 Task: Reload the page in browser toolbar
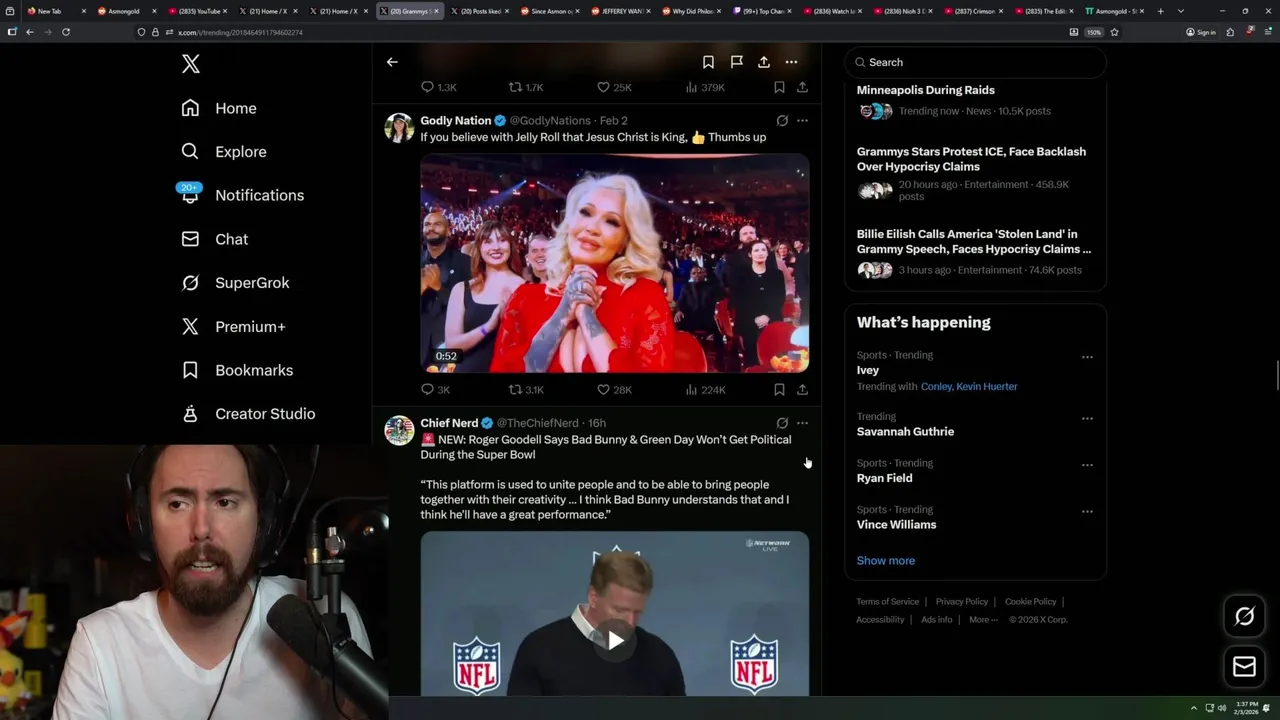(x=66, y=32)
